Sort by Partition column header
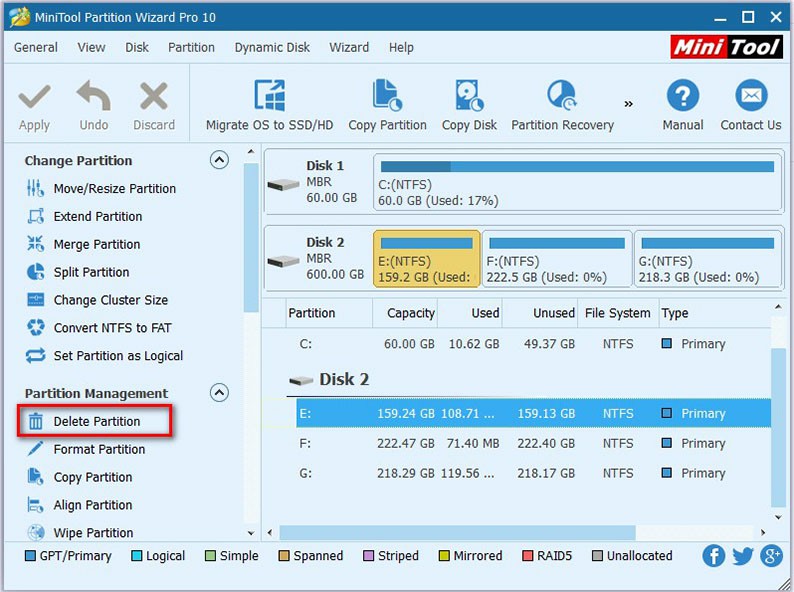Viewport: 794px width, 592px height. 329,313
